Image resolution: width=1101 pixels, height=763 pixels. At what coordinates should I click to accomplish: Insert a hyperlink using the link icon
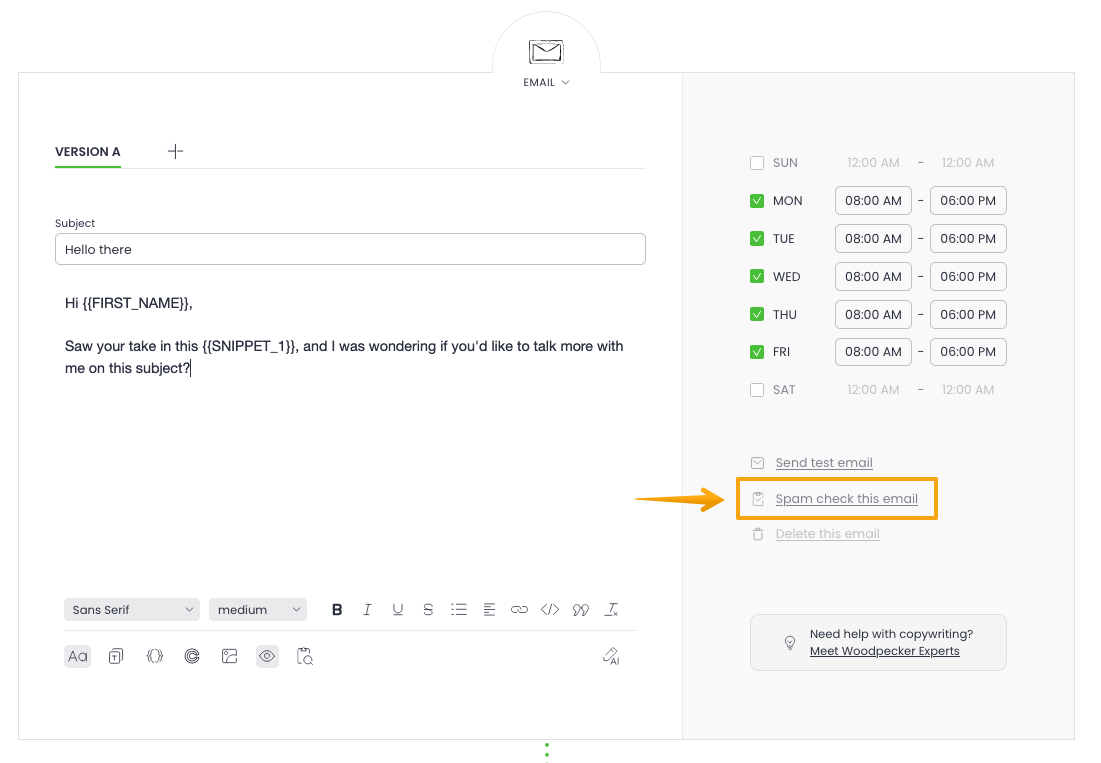point(519,610)
